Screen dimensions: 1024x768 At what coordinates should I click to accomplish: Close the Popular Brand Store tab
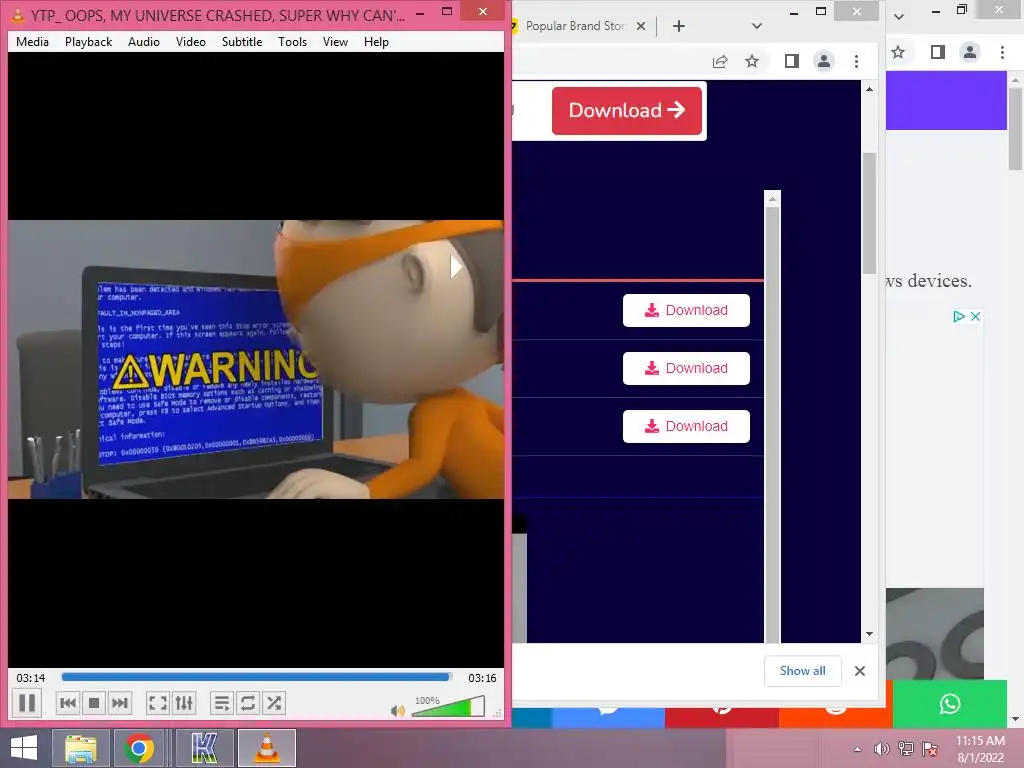pos(641,26)
